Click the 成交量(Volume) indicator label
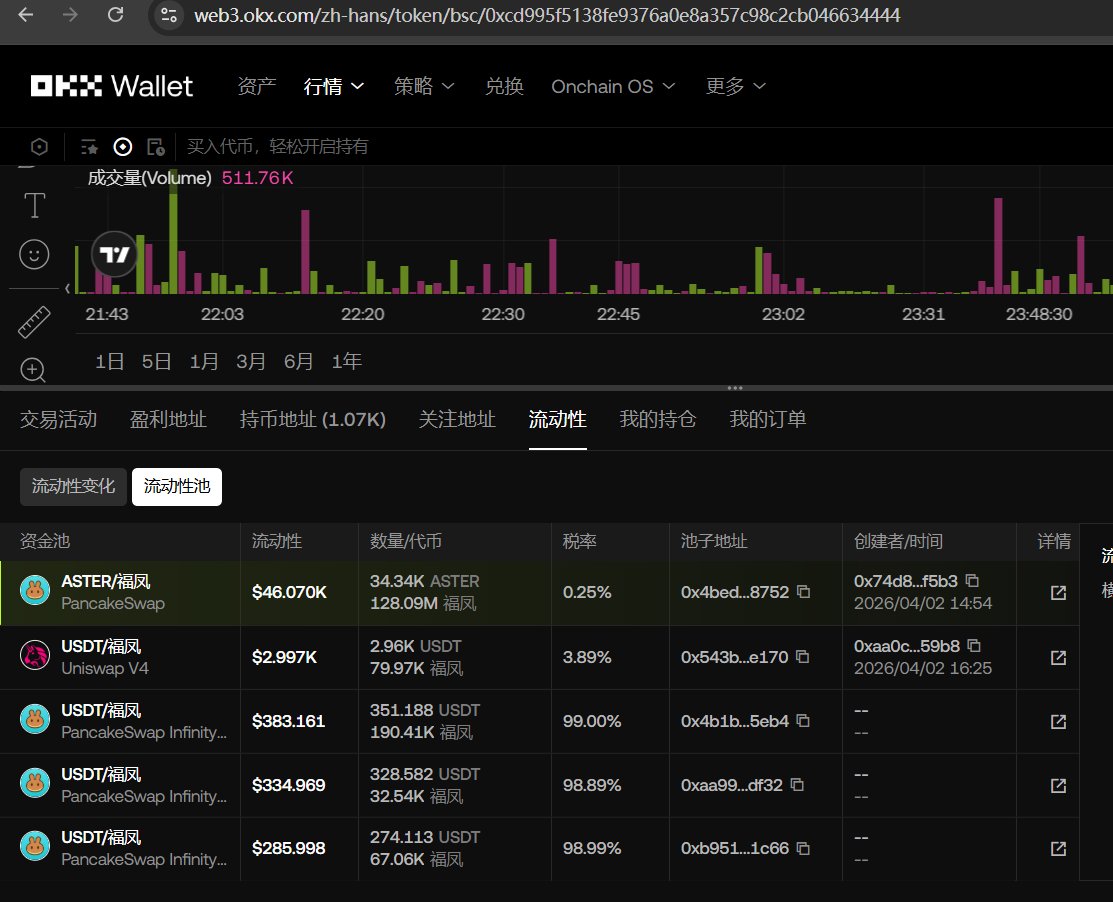Image resolution: width=1113 pixels, height=902 pixels. point(149,178)
